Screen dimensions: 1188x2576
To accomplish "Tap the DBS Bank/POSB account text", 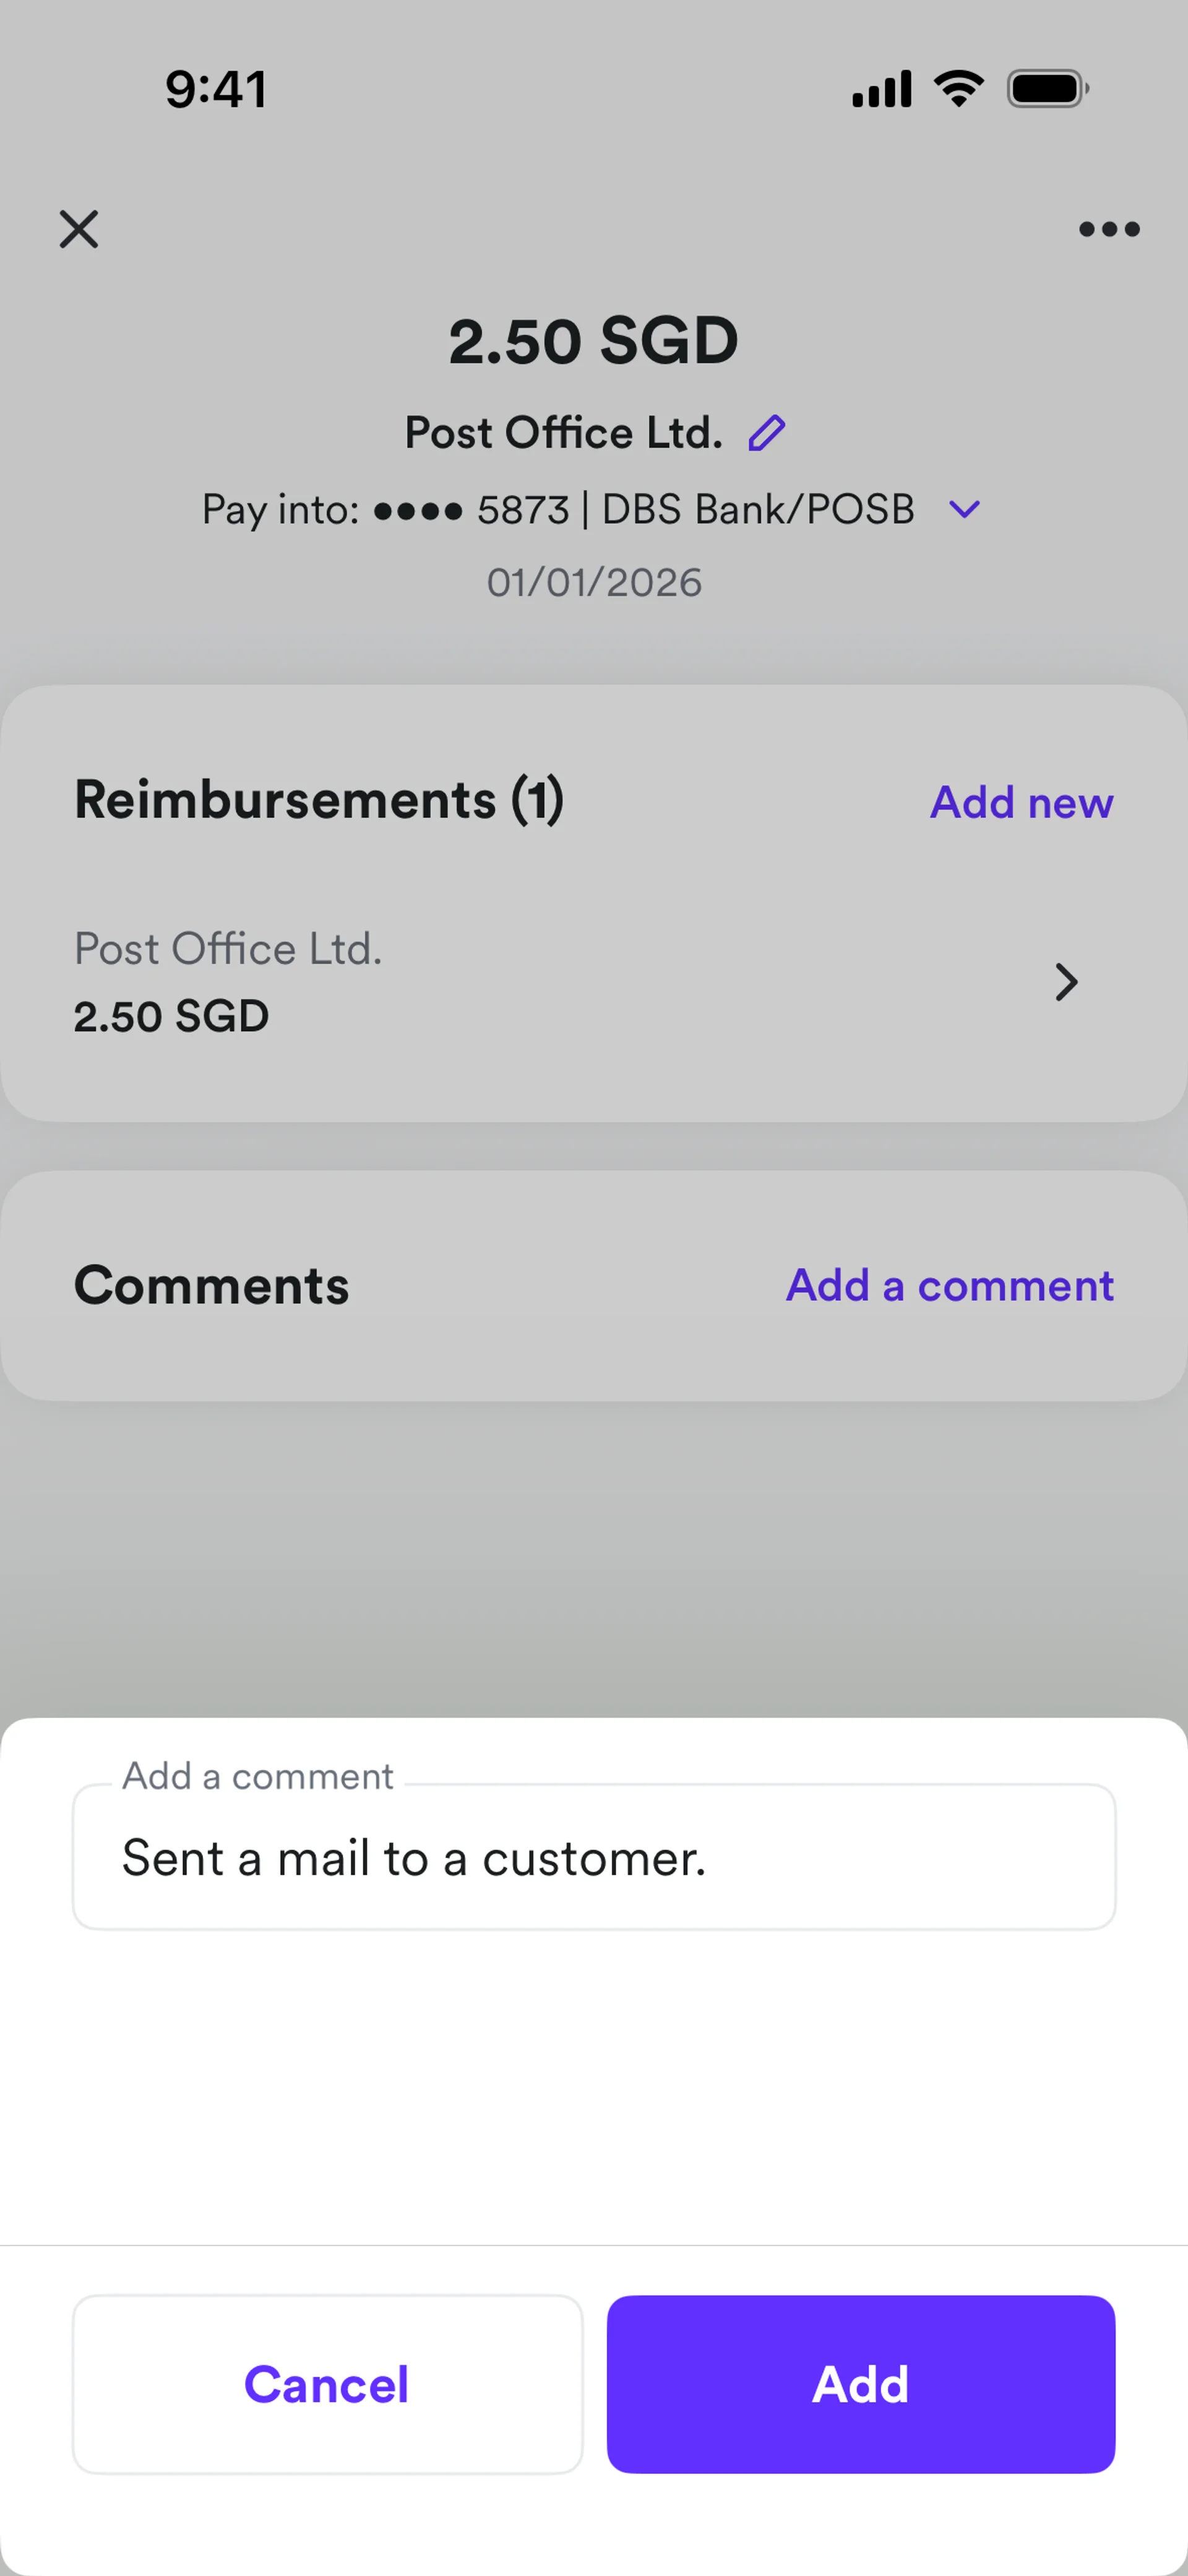I will (757, 510).
